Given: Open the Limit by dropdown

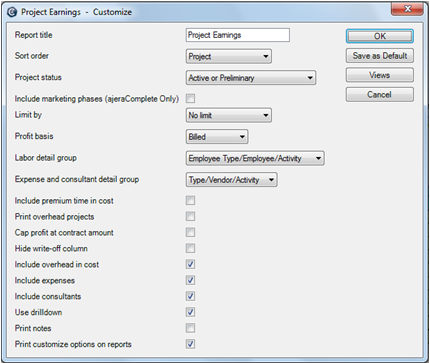Looking at the screenshot, I should click(229, 115).
